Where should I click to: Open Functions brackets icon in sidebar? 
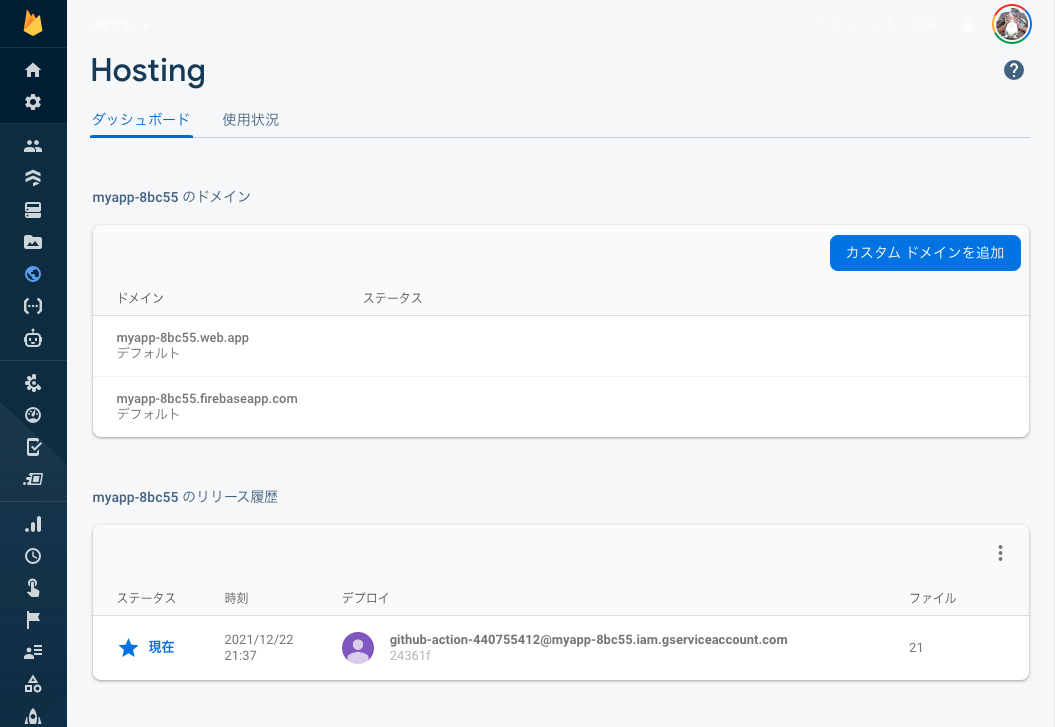coord(33,306)
